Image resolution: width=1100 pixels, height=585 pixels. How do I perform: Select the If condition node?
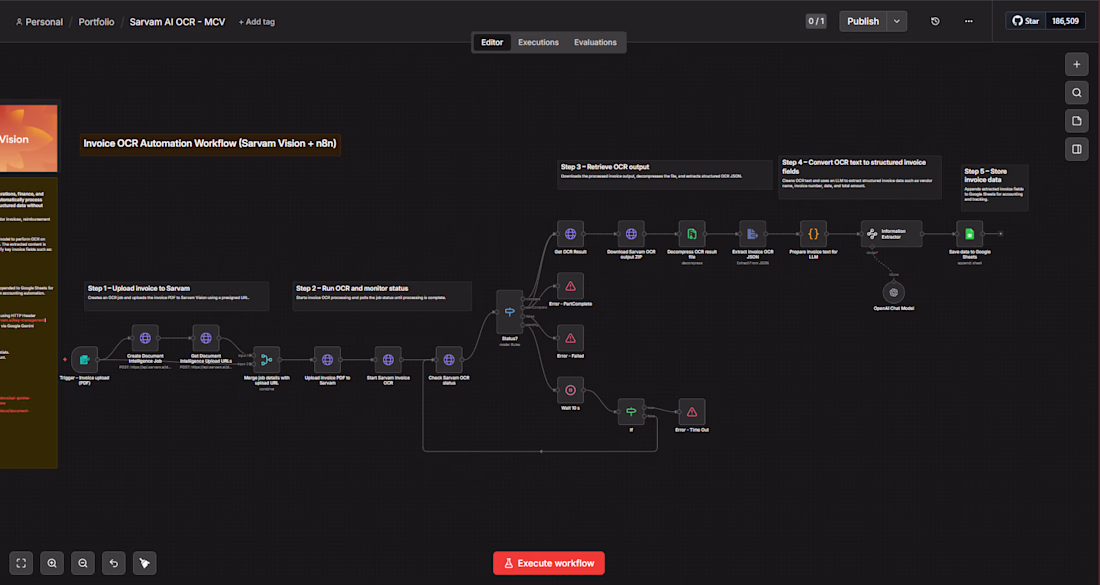pyautogui.click(x=631, y=412)
